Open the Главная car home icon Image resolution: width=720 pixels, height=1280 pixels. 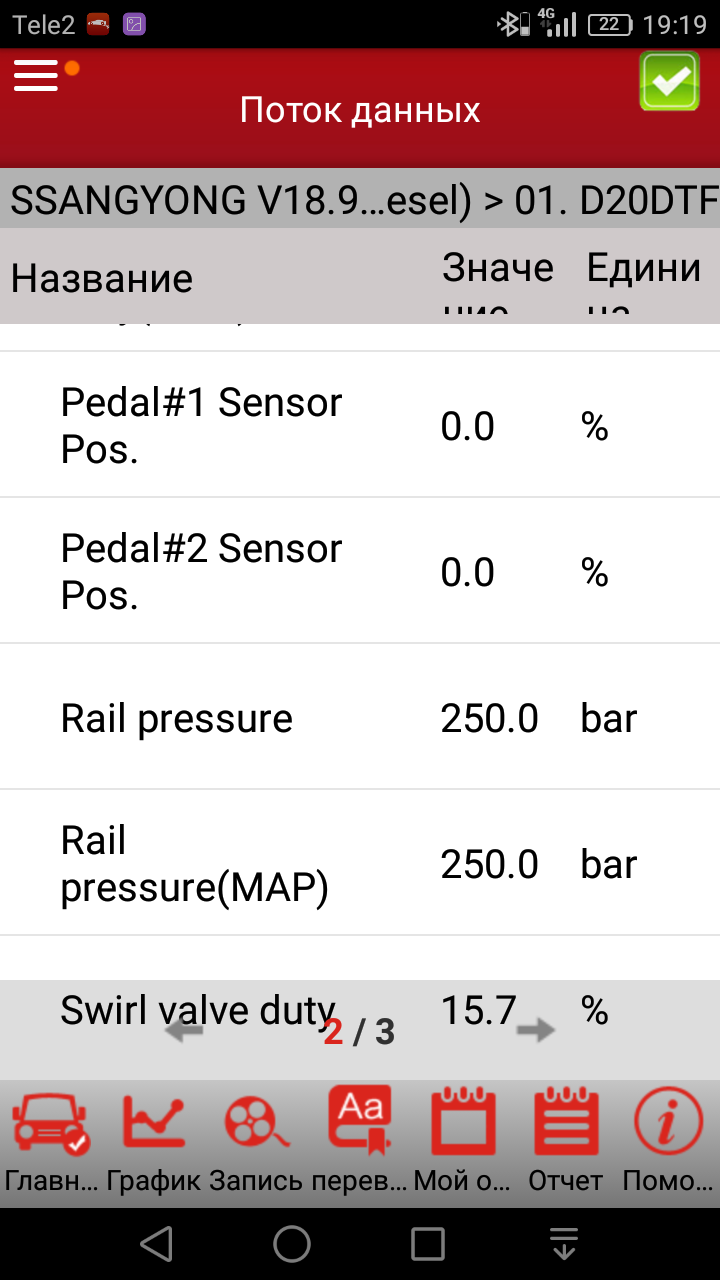pyautogui.click(x=50, y=1125)
